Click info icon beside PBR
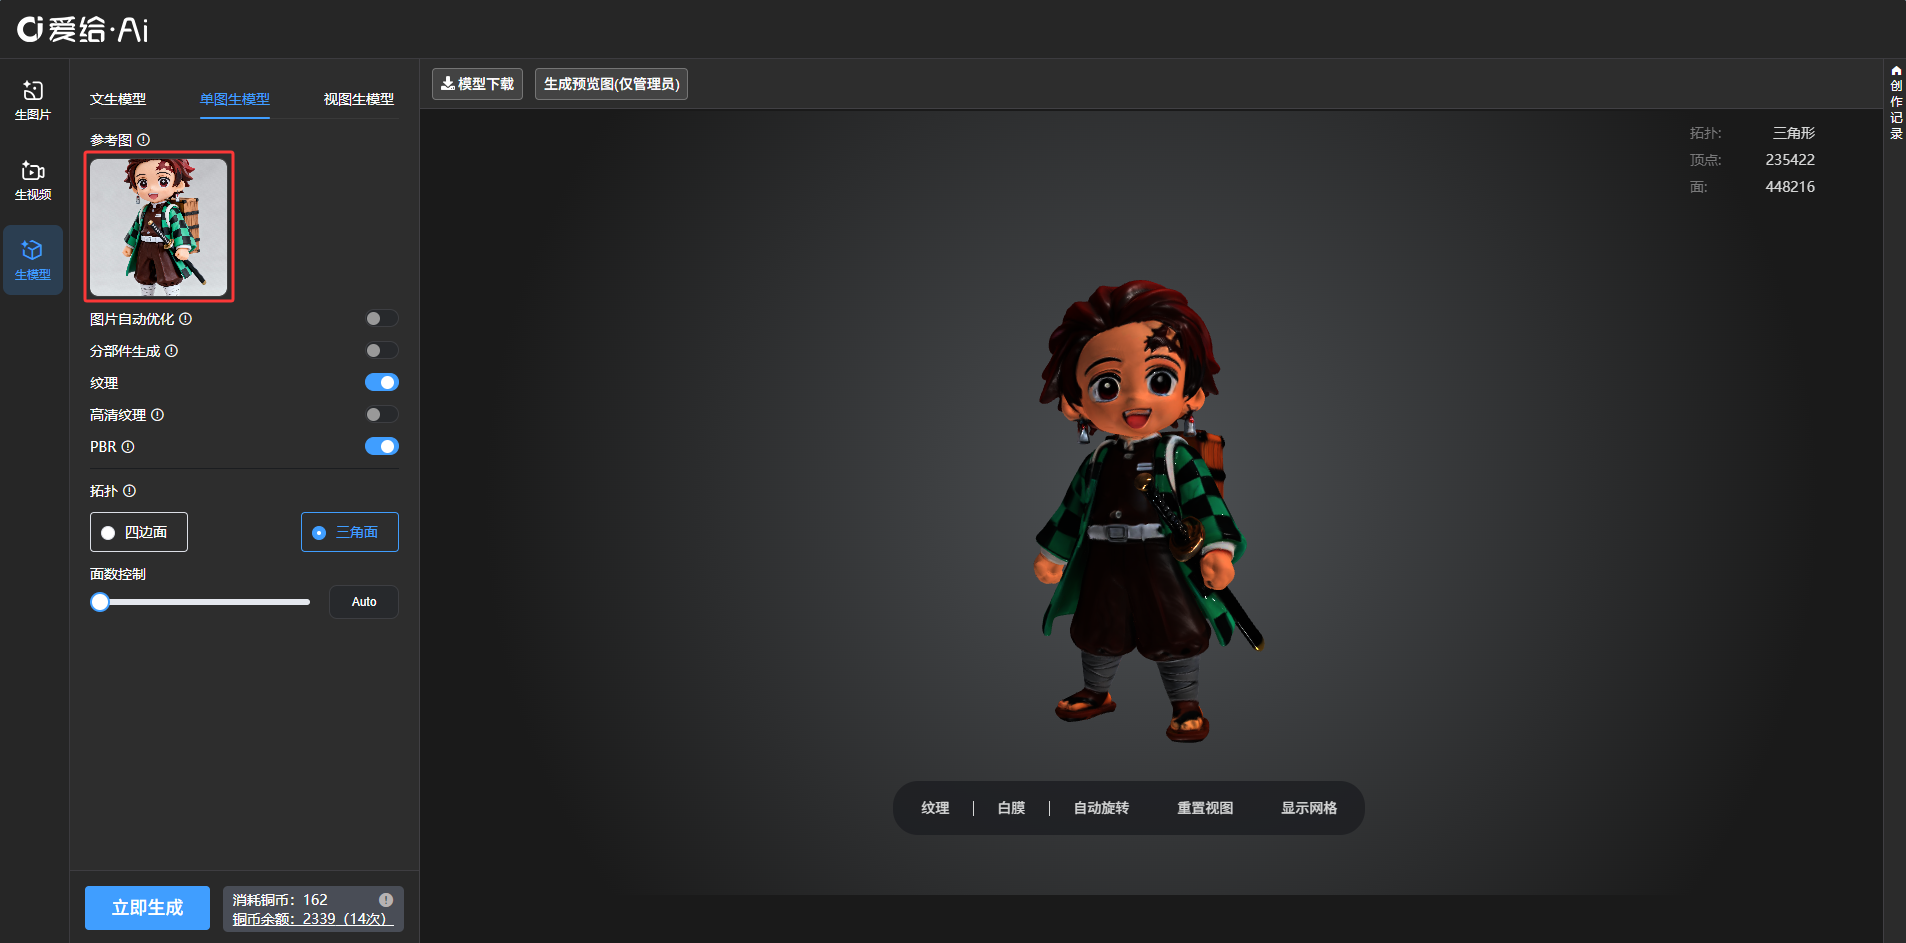Image resolution: width=1906 pixels, height=943 pixels. point(128,447)
